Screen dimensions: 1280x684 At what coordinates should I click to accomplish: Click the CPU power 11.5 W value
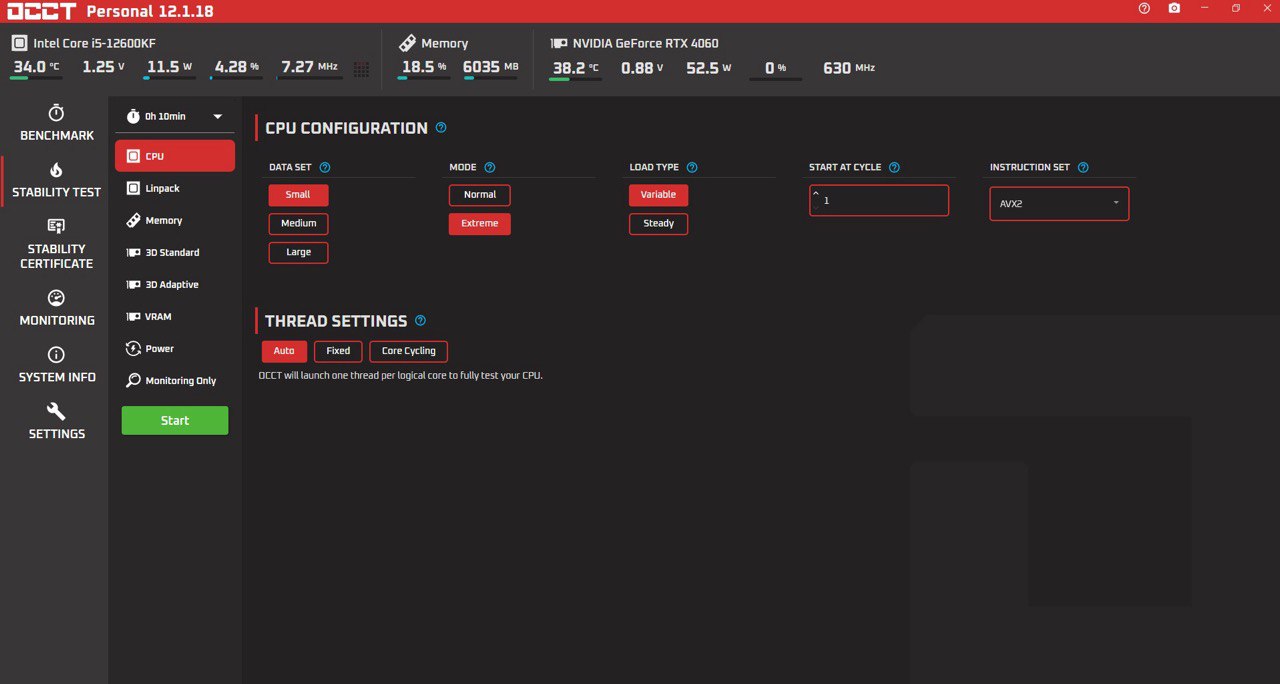click(169, 67)
